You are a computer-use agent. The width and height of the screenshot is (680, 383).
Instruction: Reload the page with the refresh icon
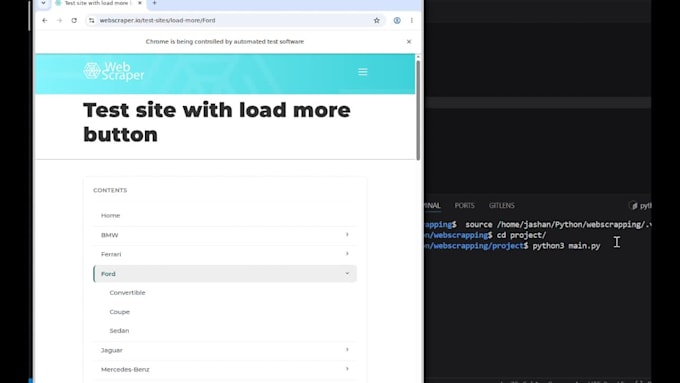[x=74, y=20]
